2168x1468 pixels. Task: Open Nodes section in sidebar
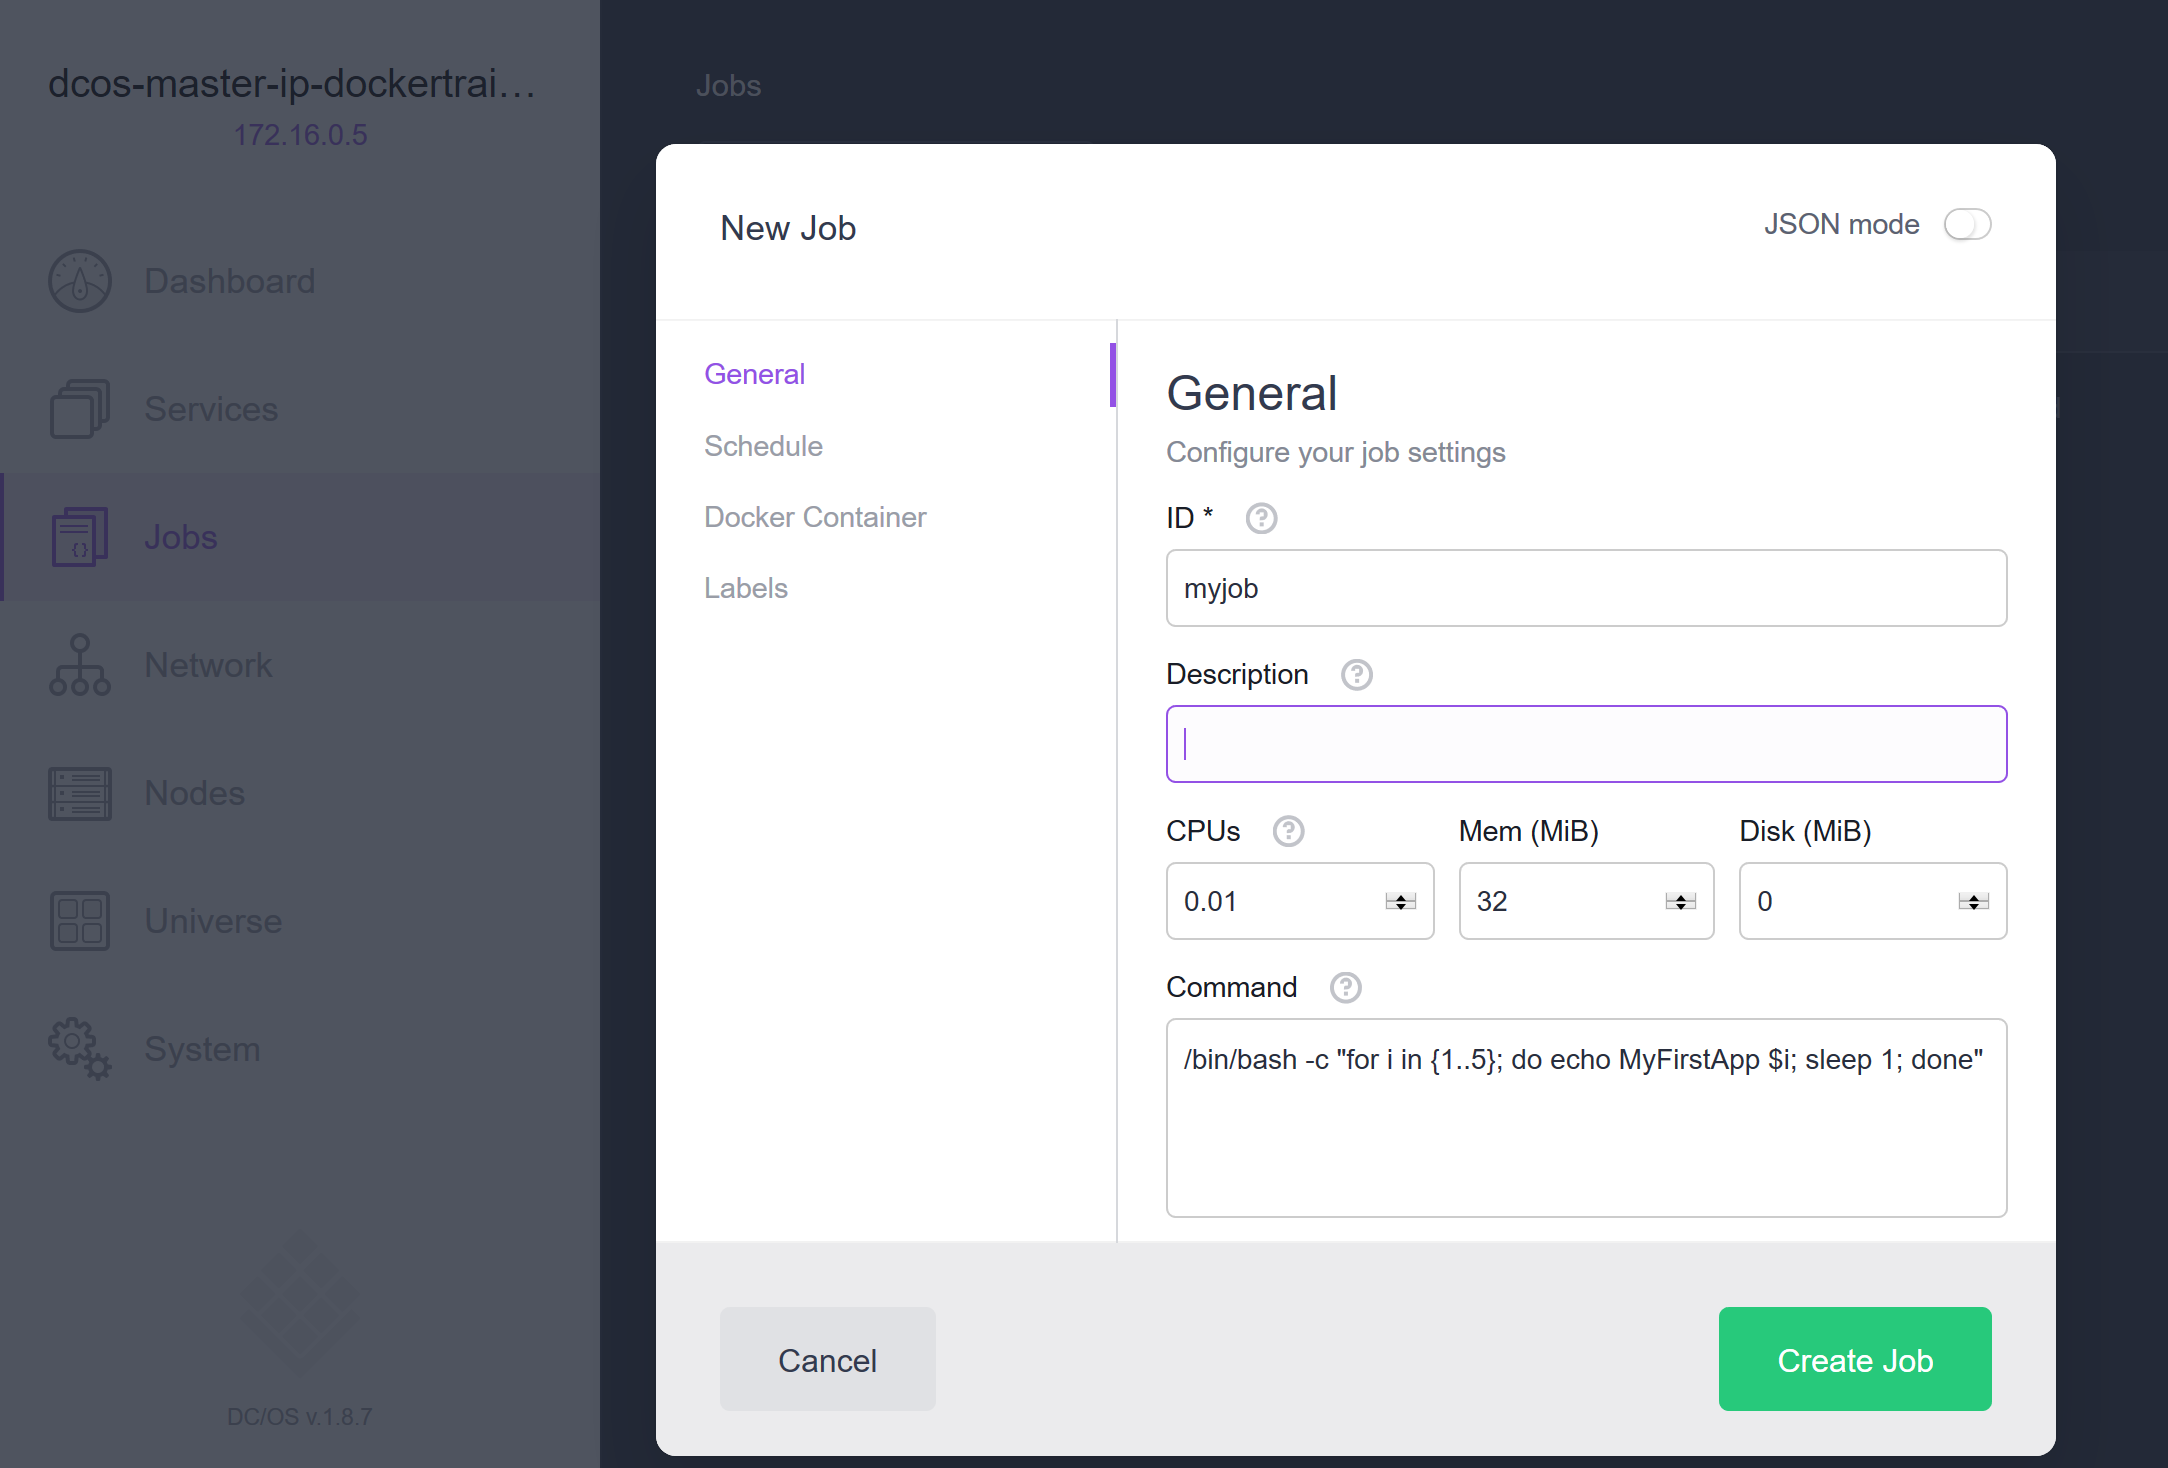coord(300,793)
